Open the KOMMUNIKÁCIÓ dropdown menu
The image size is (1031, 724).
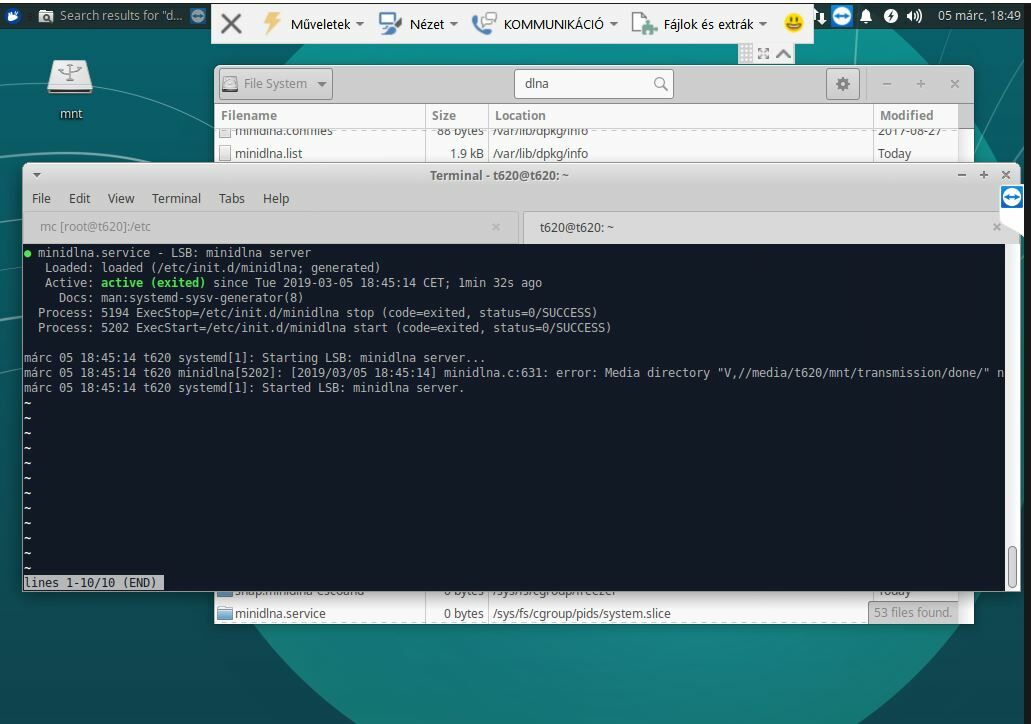click(545, 24)
